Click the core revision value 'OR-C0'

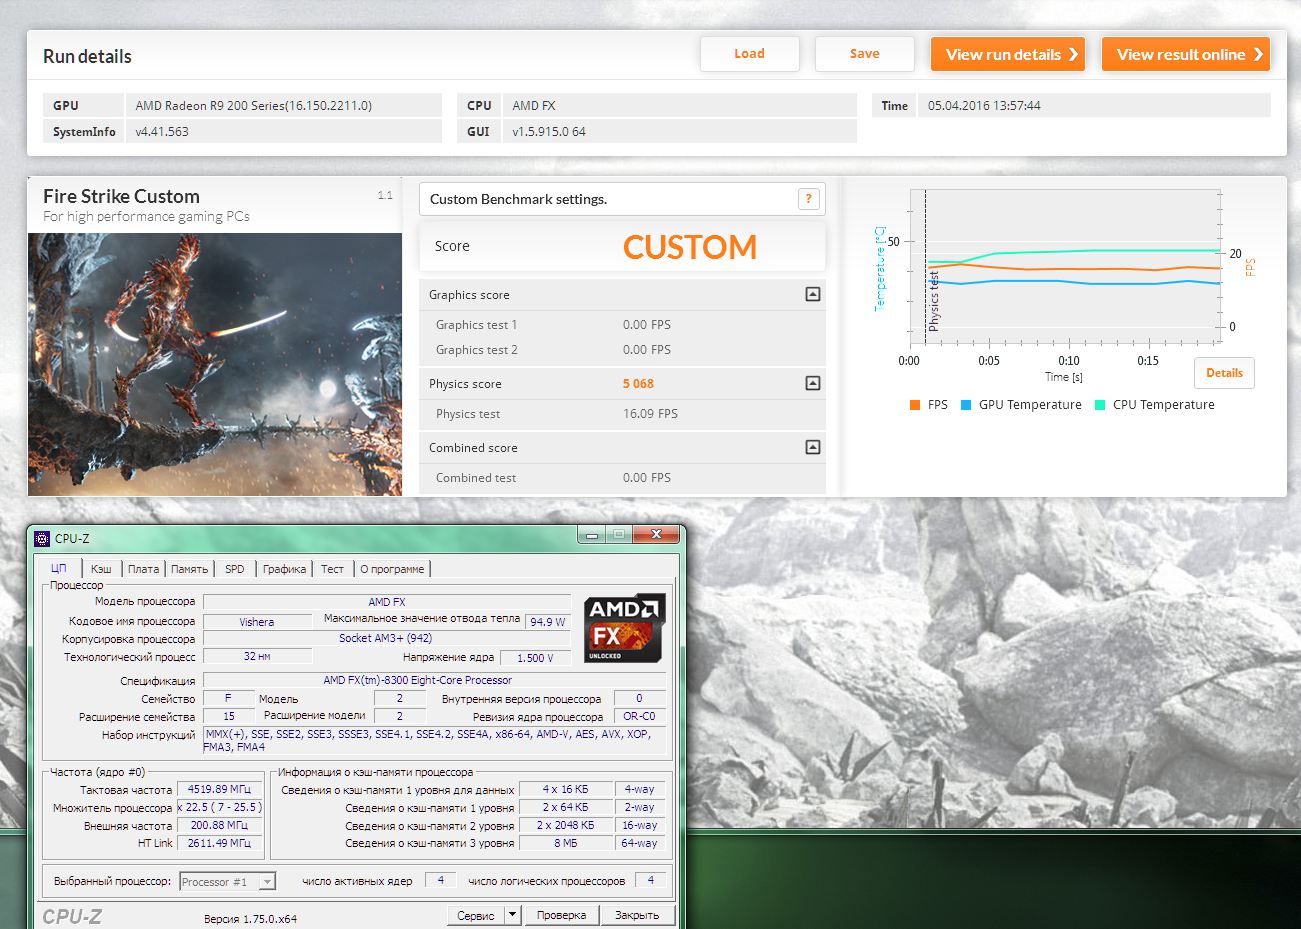pyautogui.click(x=639, y=716)
